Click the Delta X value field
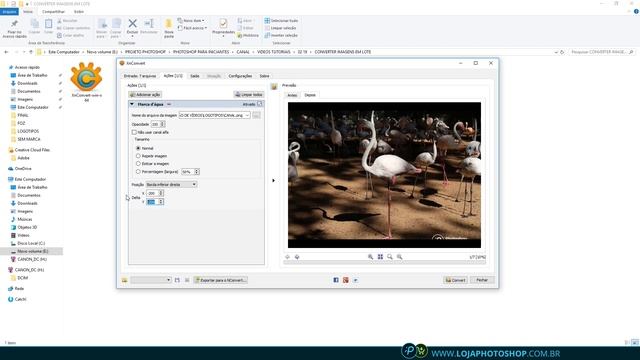The height and width of the screenshot is (360, 640). 152,193
